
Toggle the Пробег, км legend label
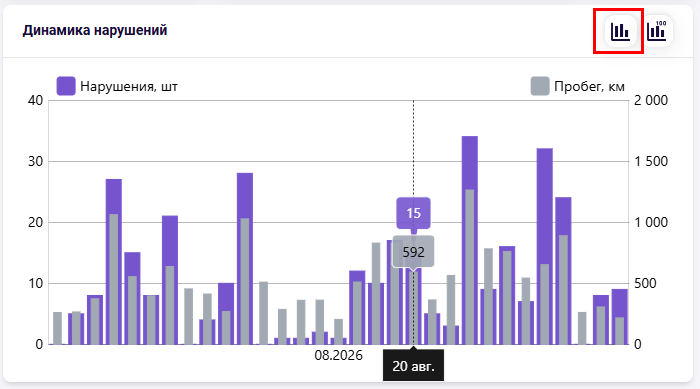(x=589, y=86)
